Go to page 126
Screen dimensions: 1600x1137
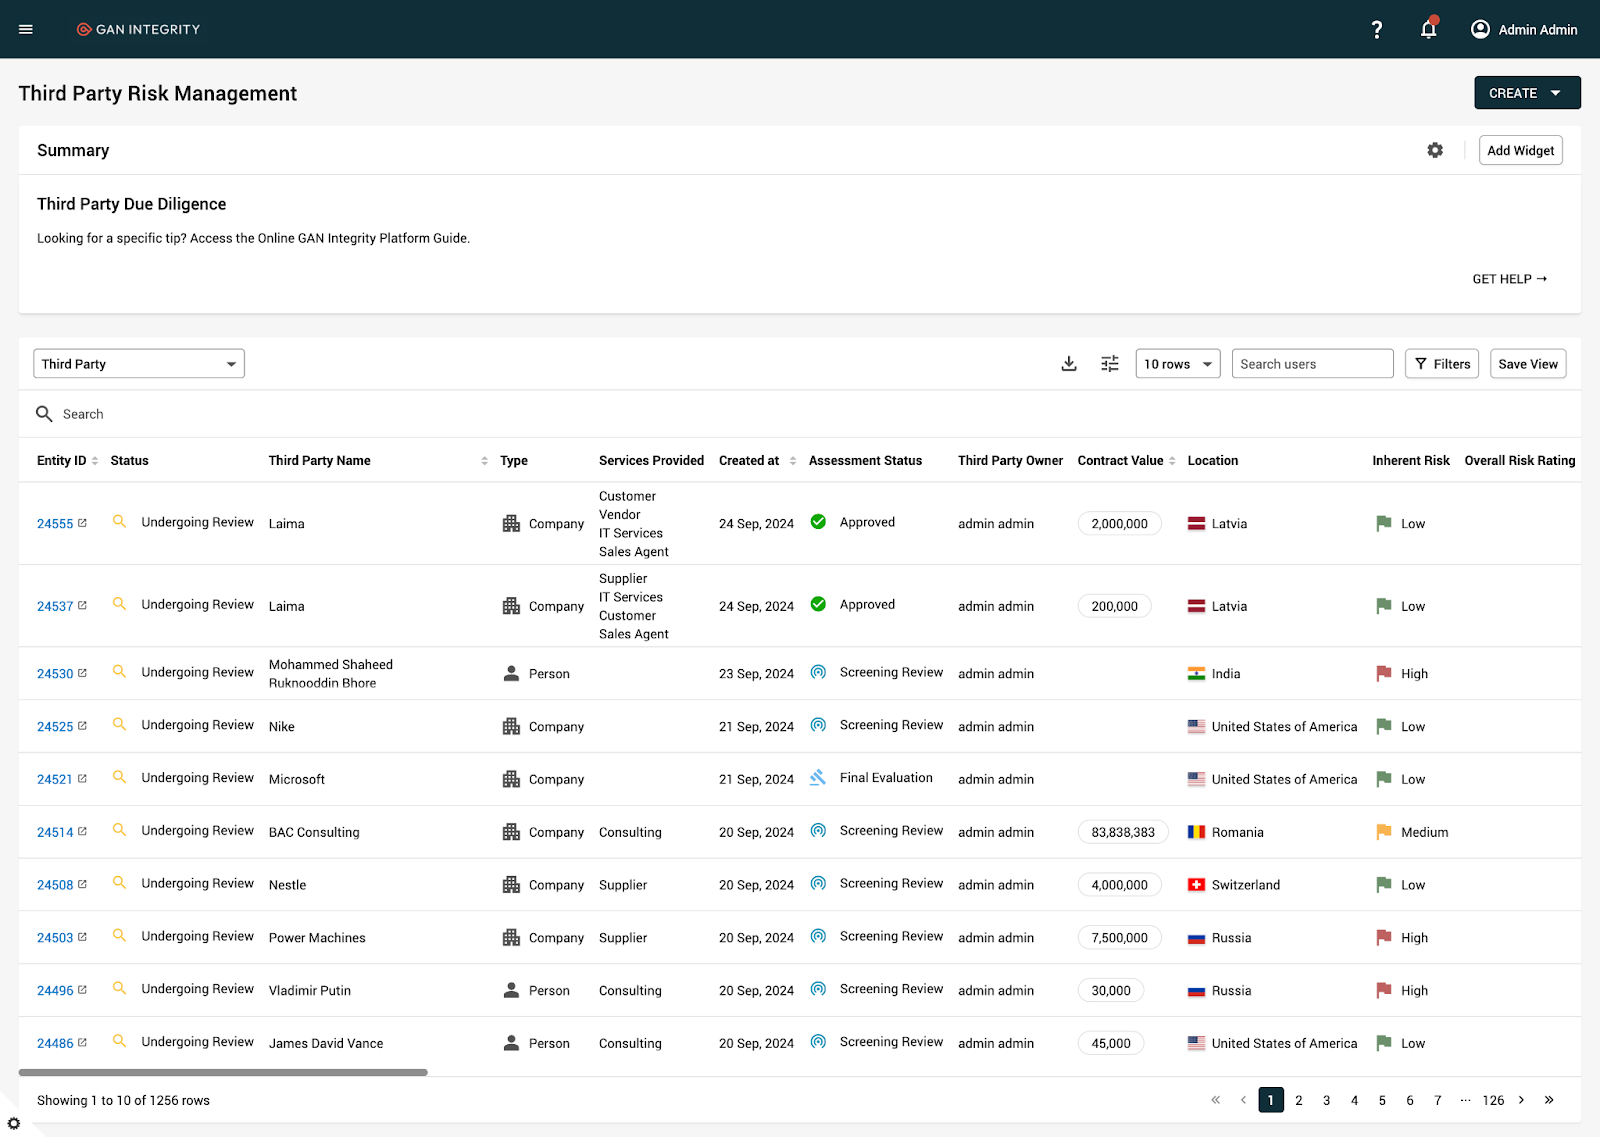1493,1100
